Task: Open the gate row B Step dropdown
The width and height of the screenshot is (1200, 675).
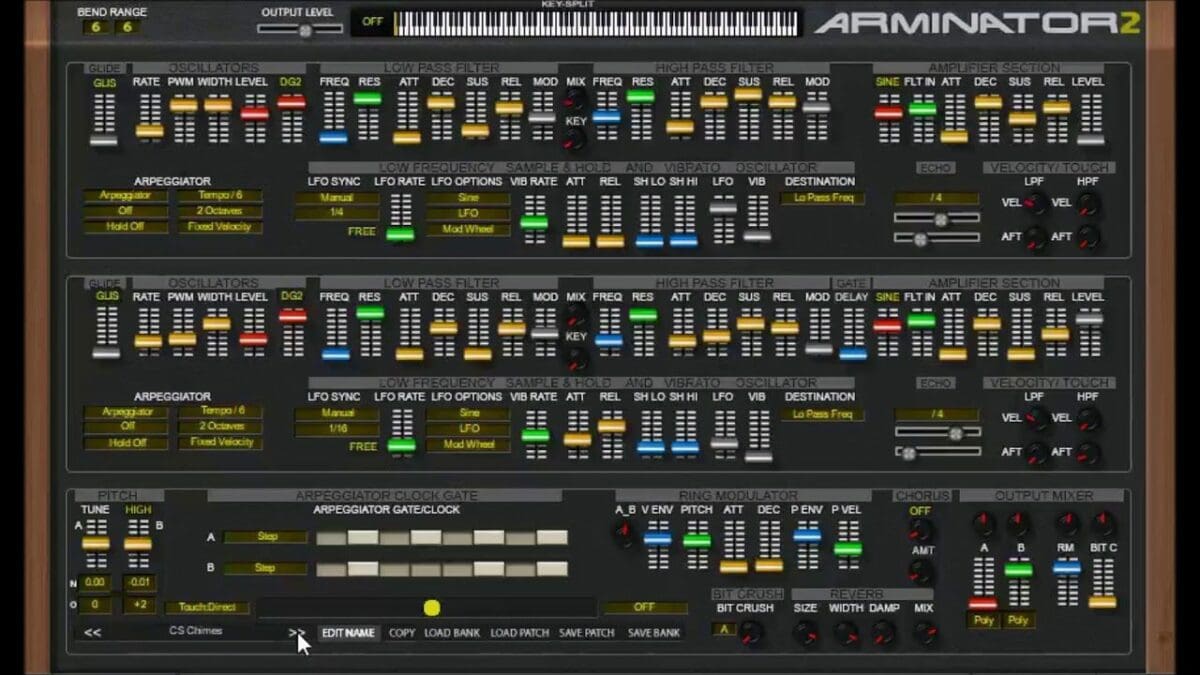Action: (265, 568)
